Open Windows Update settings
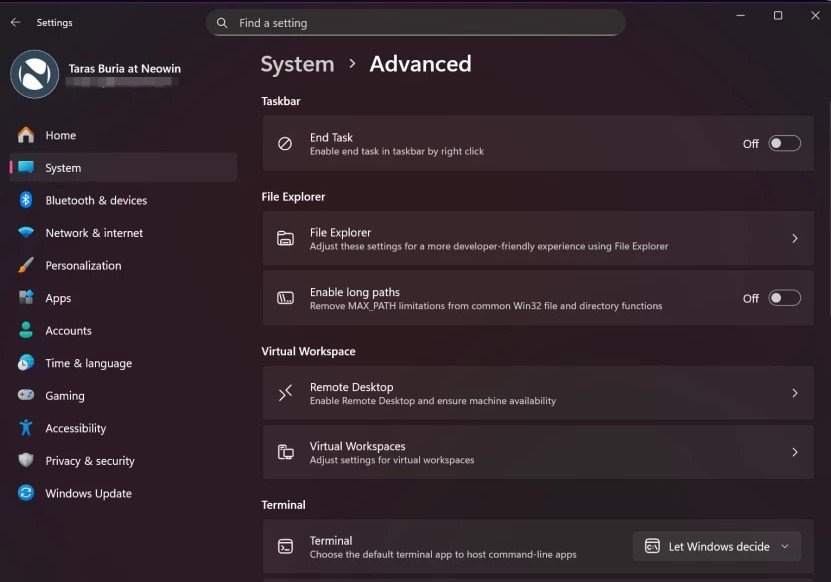Viewport: 831px width, 582px height. (x=123, y=493)
